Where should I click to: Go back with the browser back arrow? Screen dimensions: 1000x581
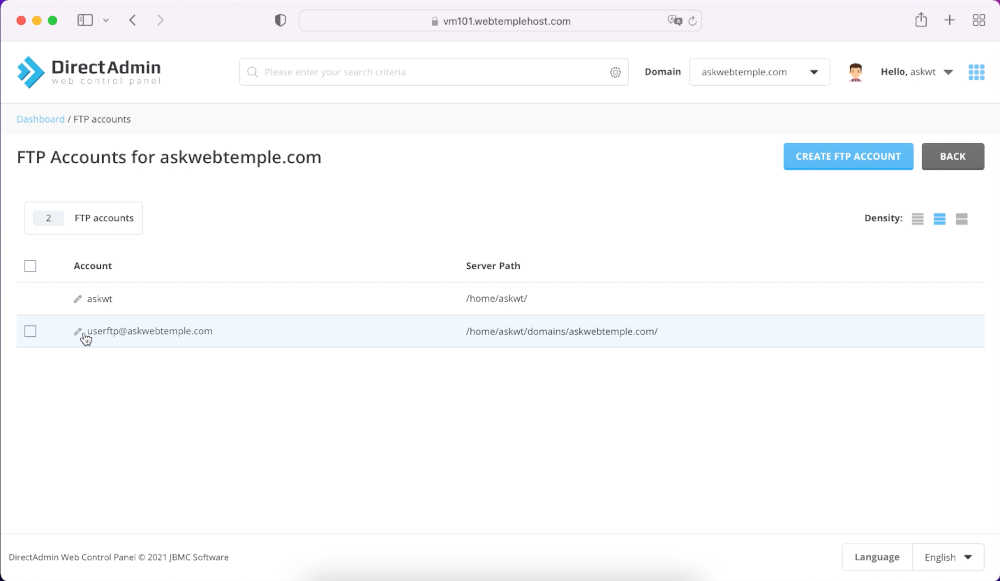133,20
